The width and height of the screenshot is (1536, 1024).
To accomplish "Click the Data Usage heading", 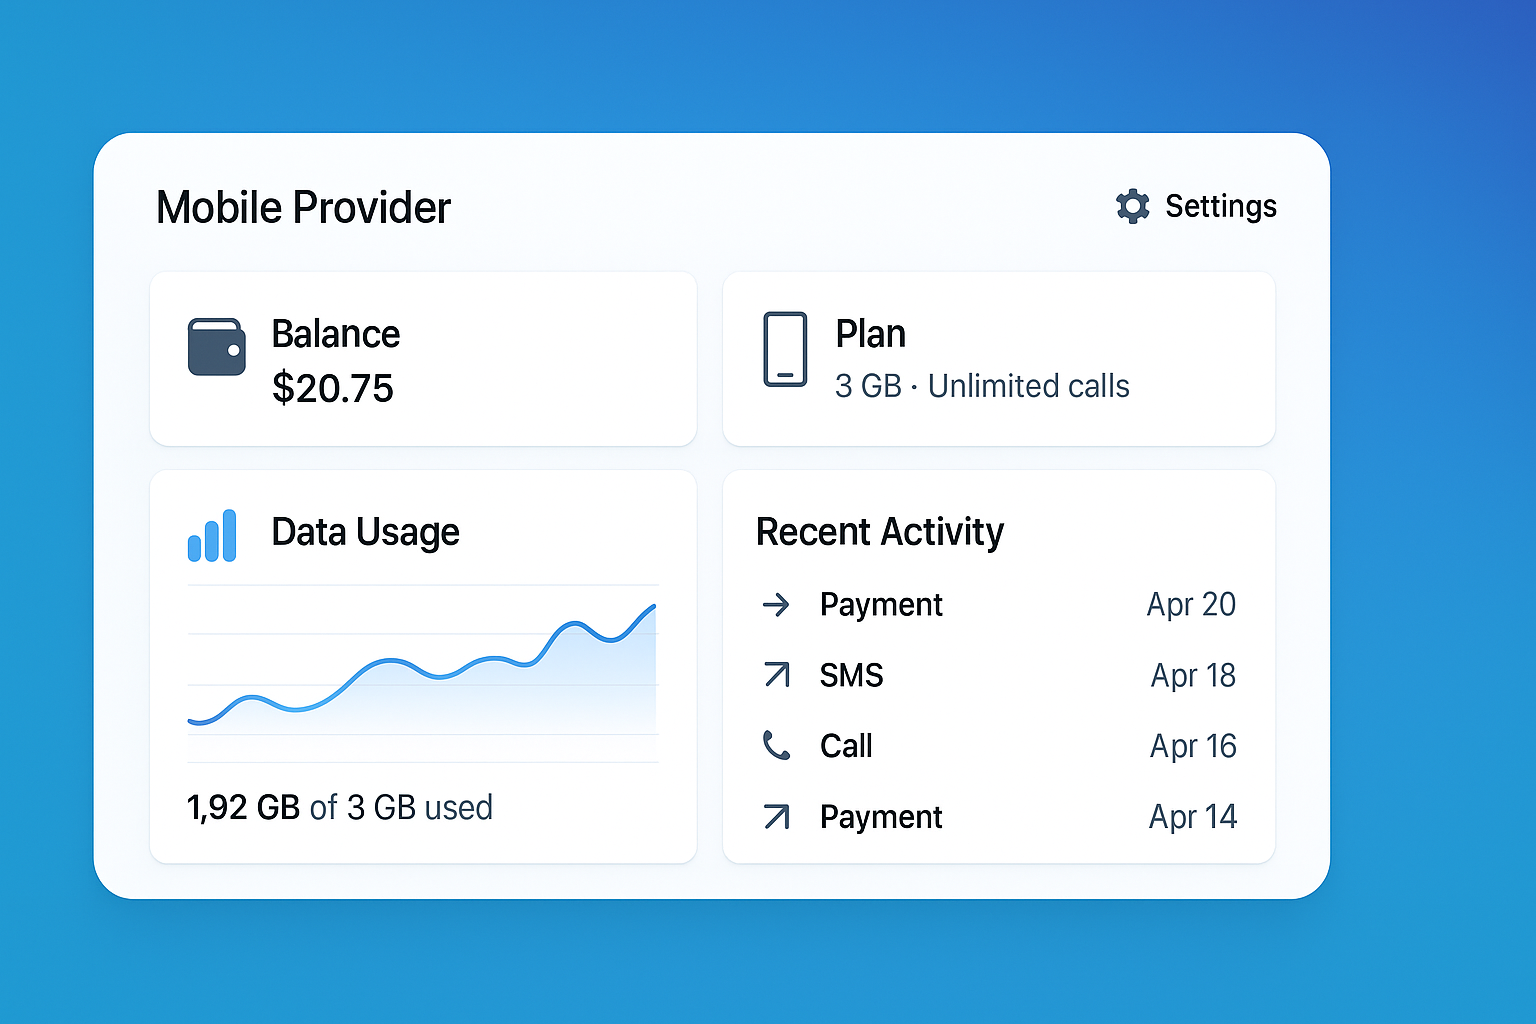I will 366,532.
